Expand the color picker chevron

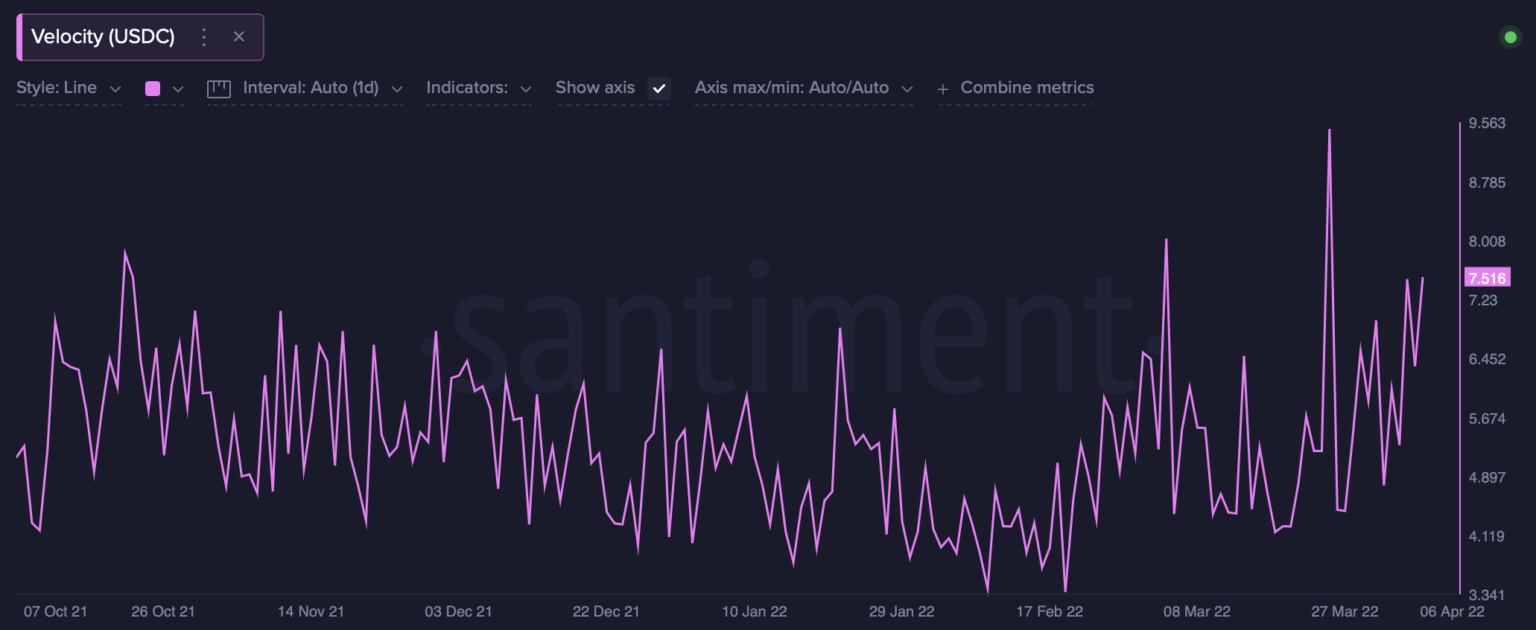pyautogui.click(x=178, y=89)
